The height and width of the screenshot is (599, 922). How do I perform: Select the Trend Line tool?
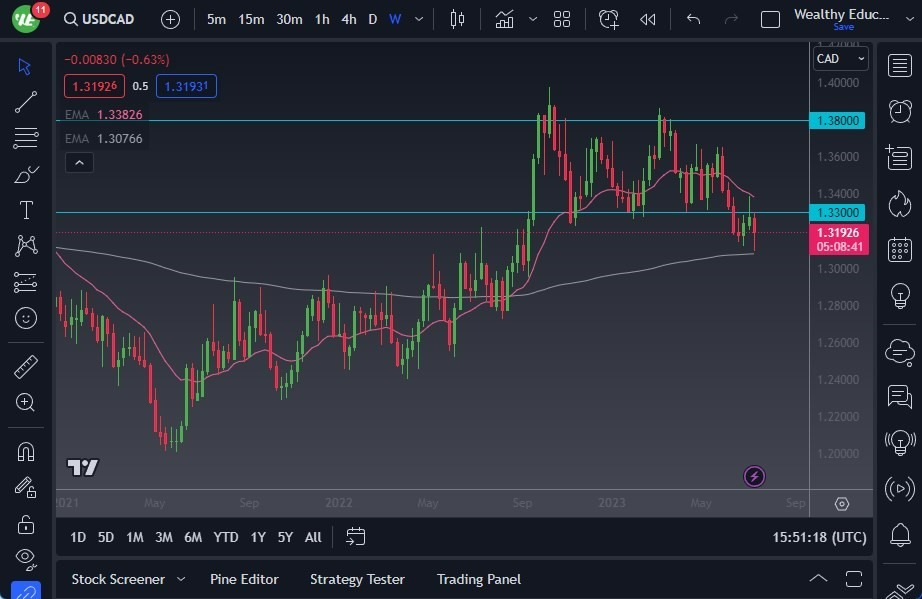(25, 102)
